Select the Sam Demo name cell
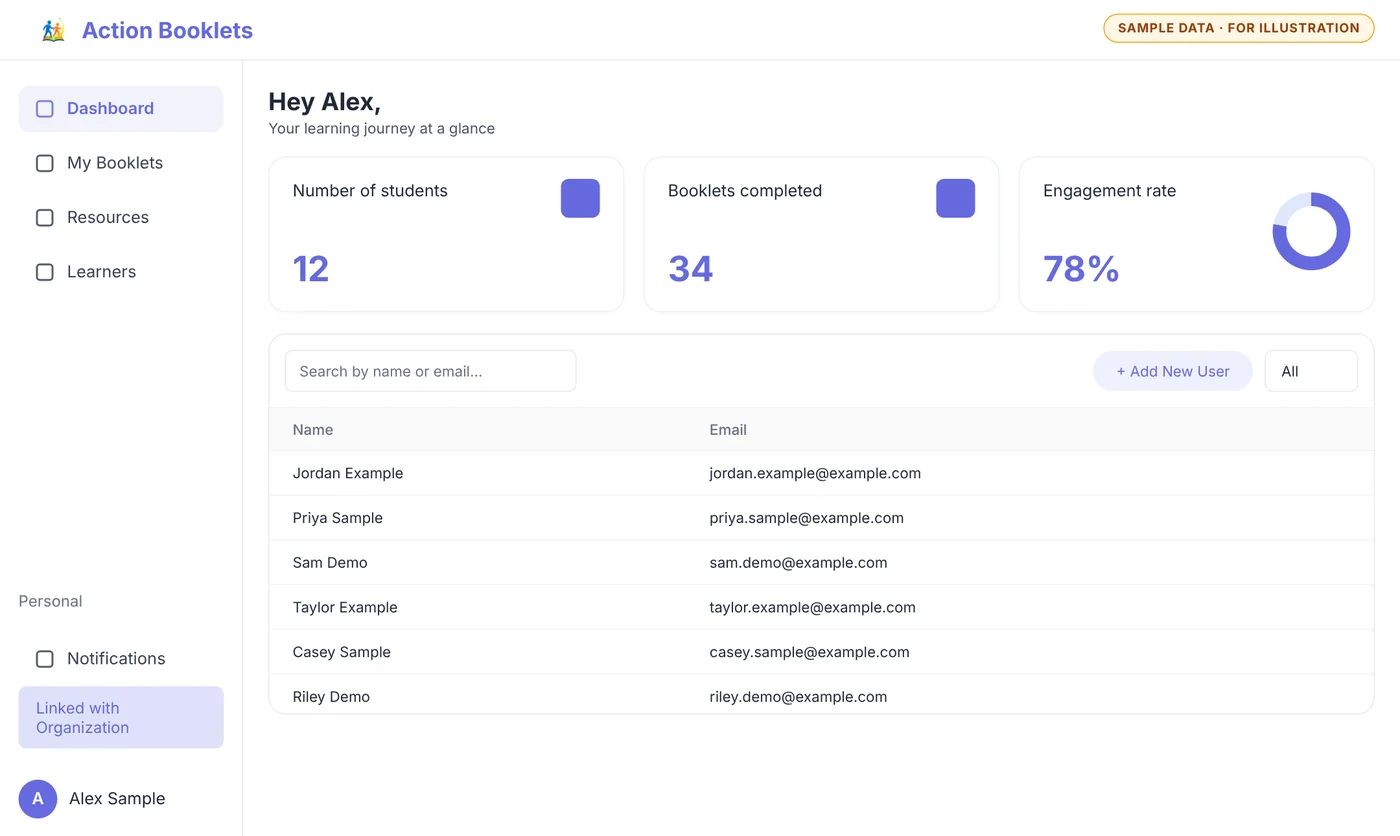 tap(330, 563)
